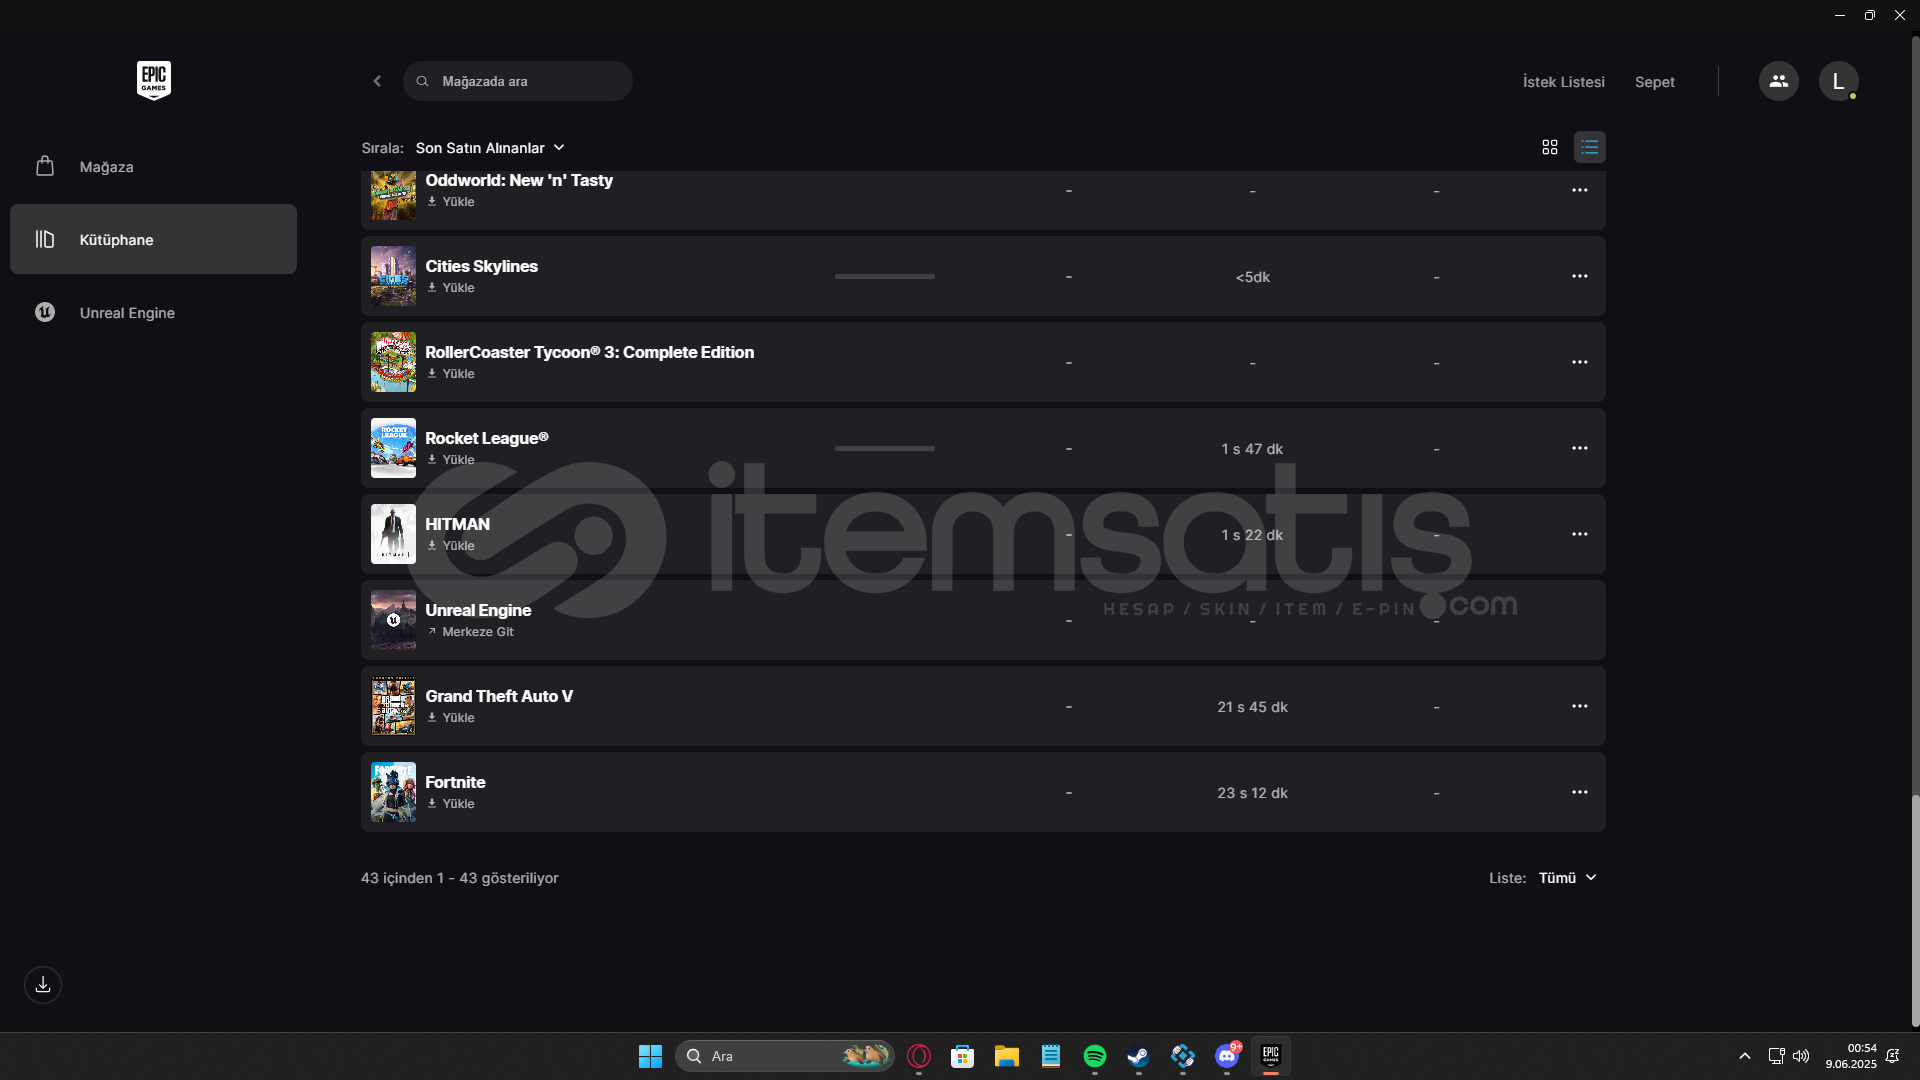Open Discord from taskbar
Viewport: 1920px width, 1080px height.
tap(1227, 1056)
